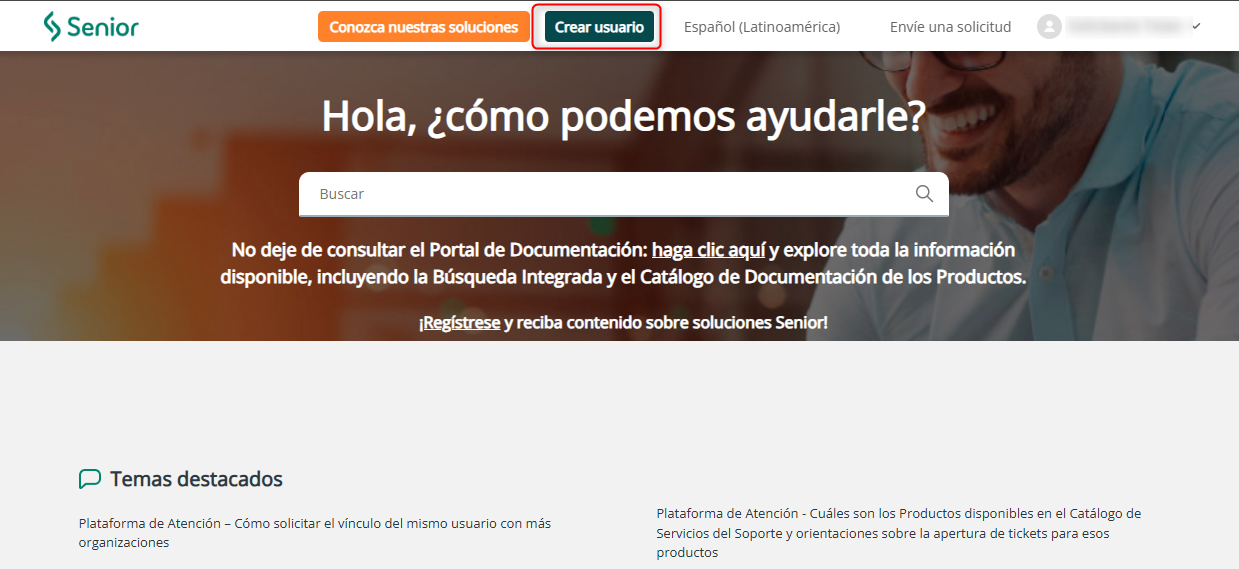Click the "Hola, ¿cómo podemos ayudarle?" heading
The width and height of the screenshot is (1239, 569).
pos(623,117)
